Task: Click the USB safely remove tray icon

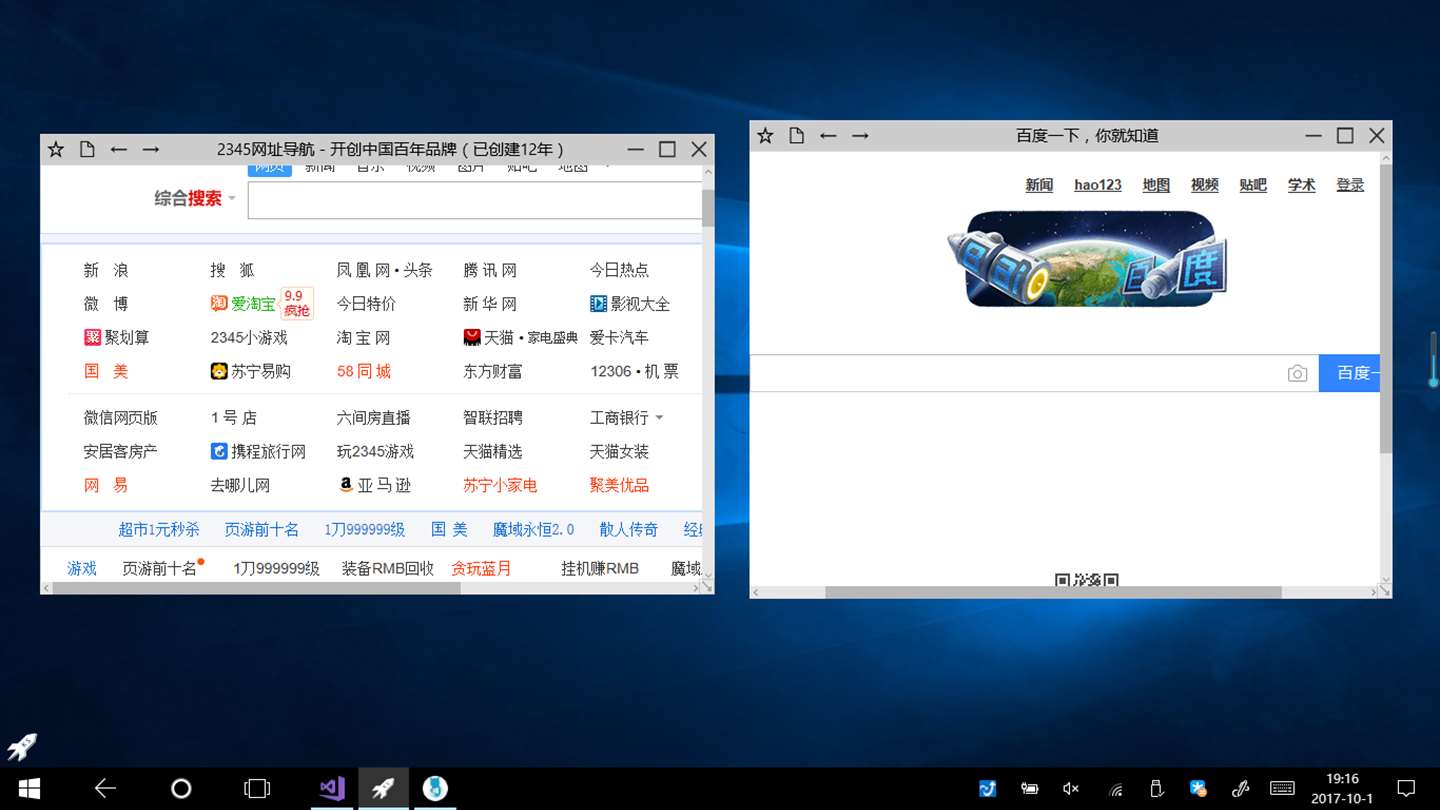Action: (1156, 789)
